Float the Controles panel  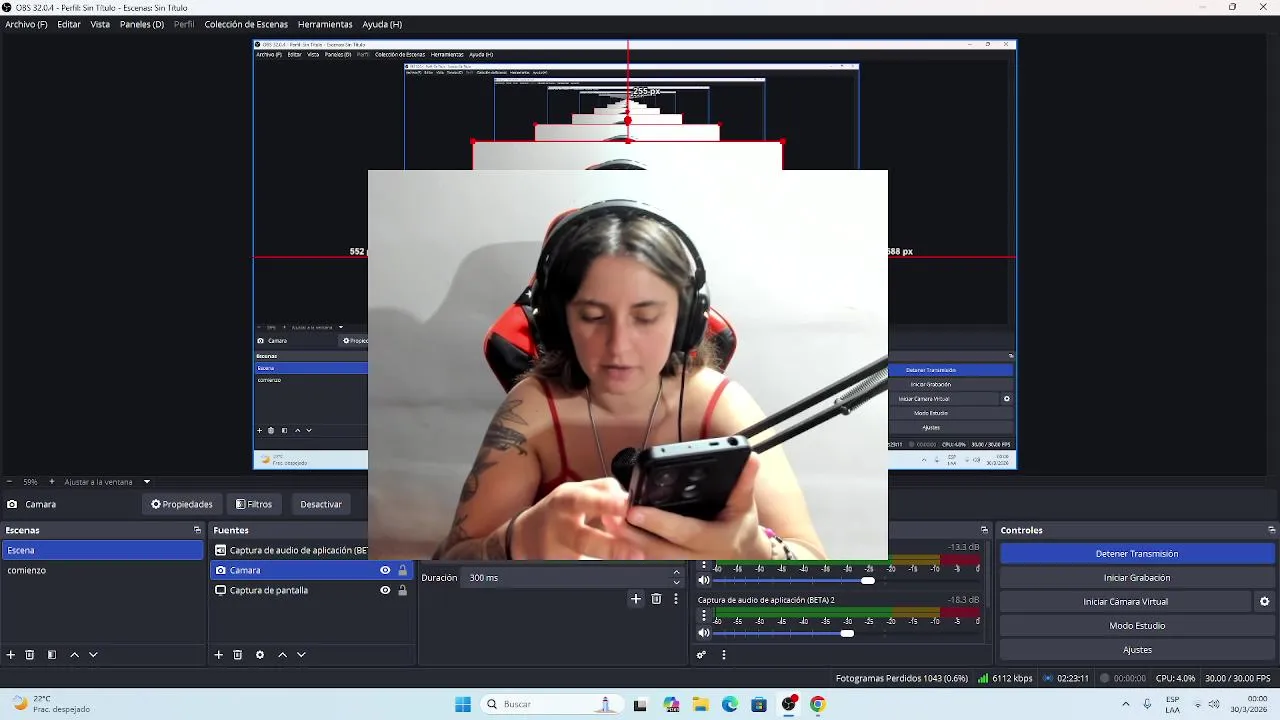point(1271,530)
